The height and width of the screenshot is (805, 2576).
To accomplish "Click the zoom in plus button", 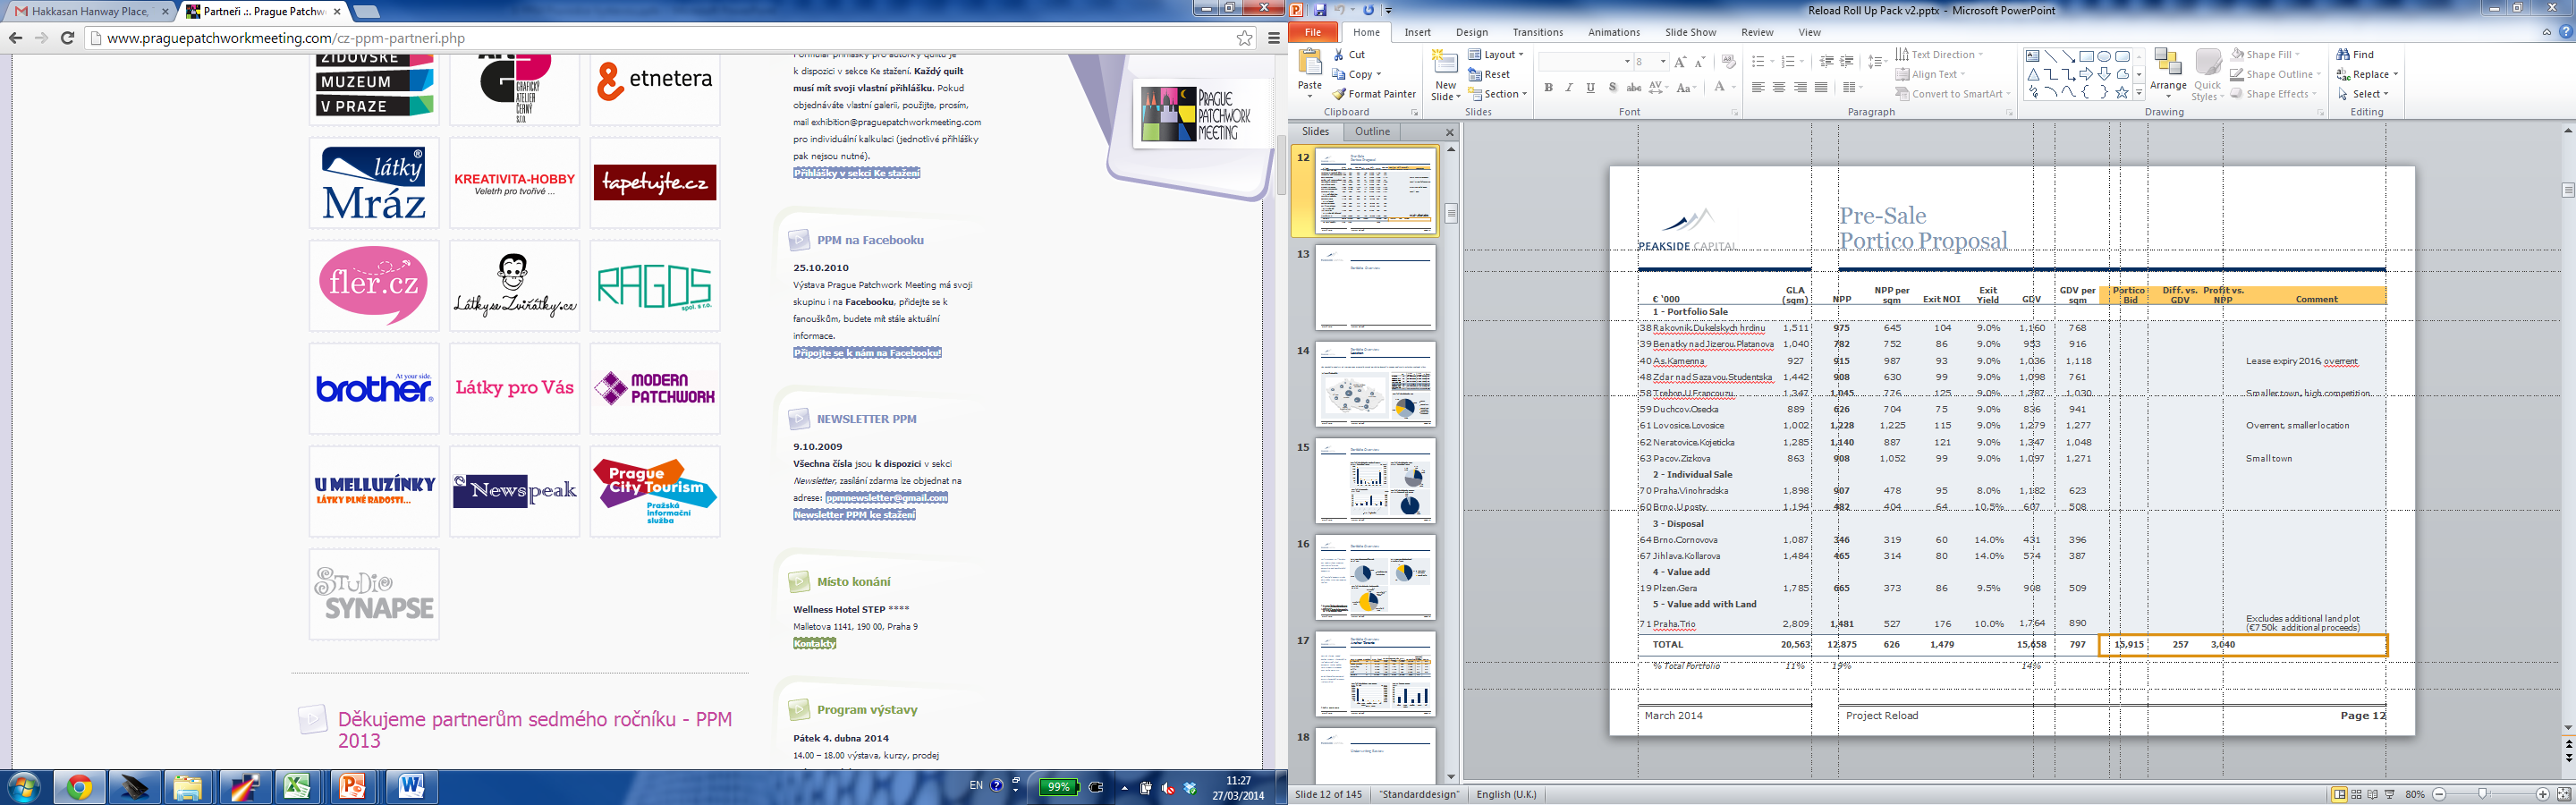I will point(2542,794).
